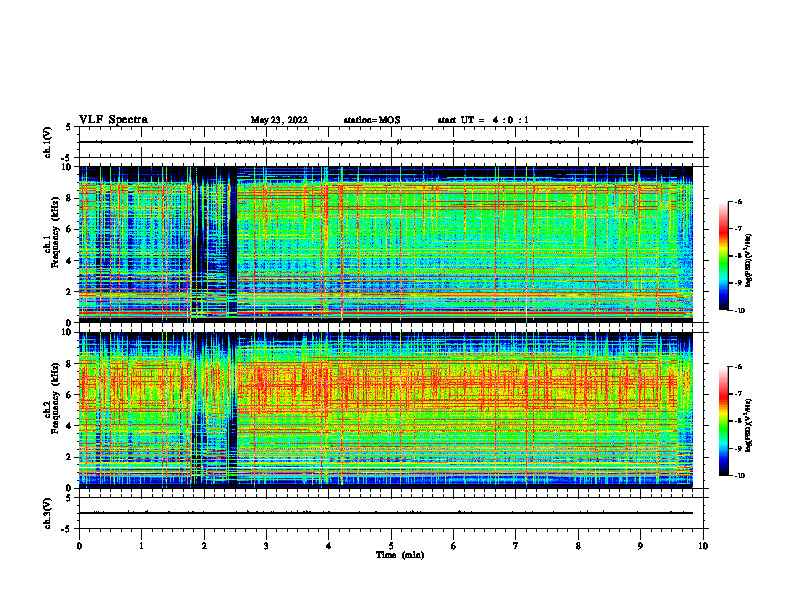The height and width of the screenshot is (612, 792).
Task: Click the dark dropout band in ch.1 spectrogram
Action: click(x=233, y=247)
